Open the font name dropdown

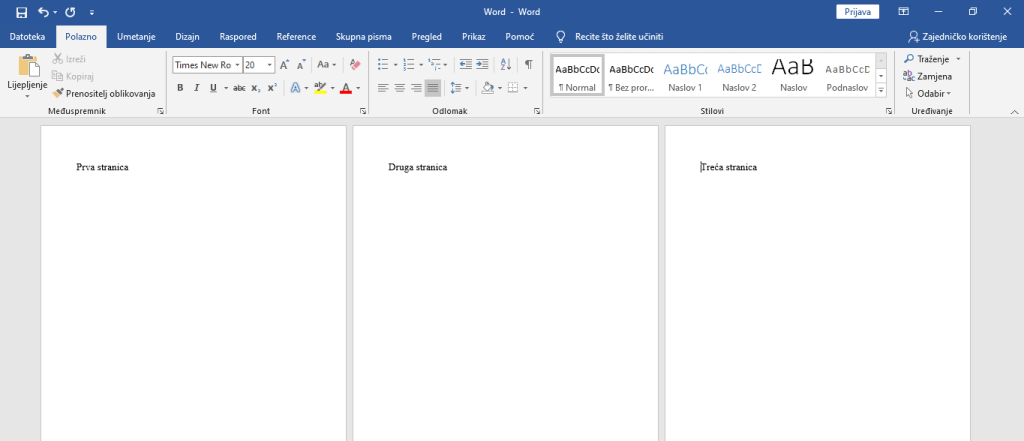coord(237,65)
